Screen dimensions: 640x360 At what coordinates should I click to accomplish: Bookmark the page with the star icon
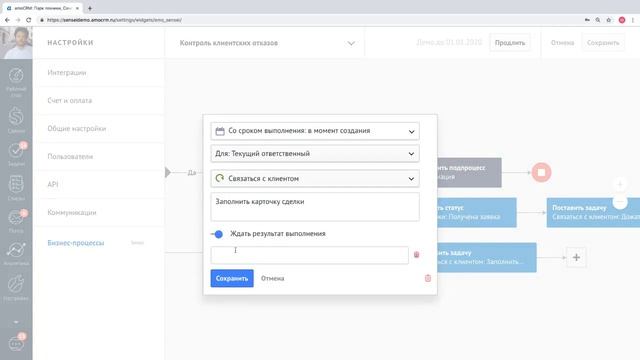tap(609, 20)
